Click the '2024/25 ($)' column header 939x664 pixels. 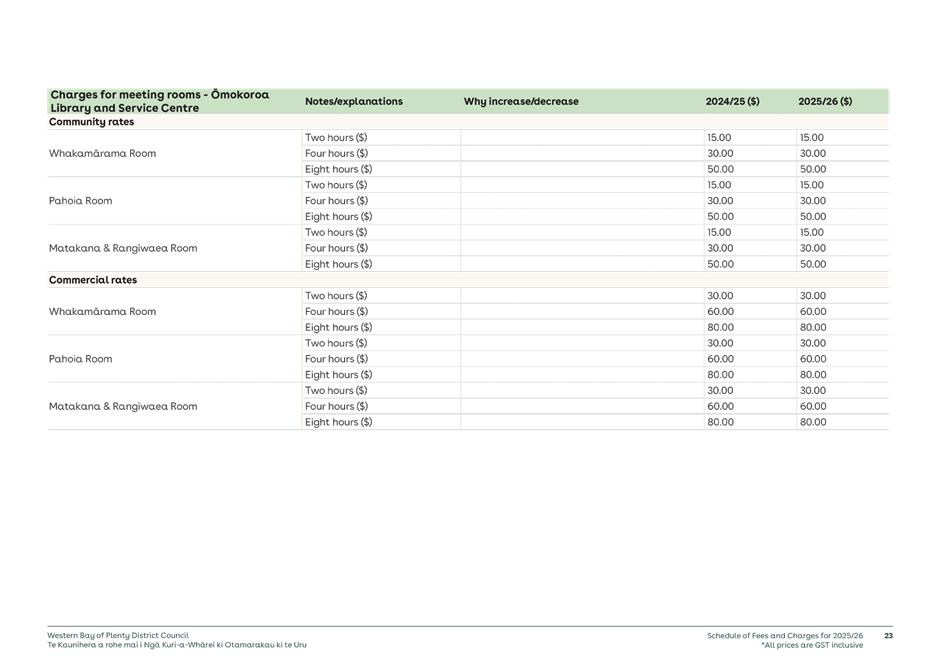click(732, 101)
